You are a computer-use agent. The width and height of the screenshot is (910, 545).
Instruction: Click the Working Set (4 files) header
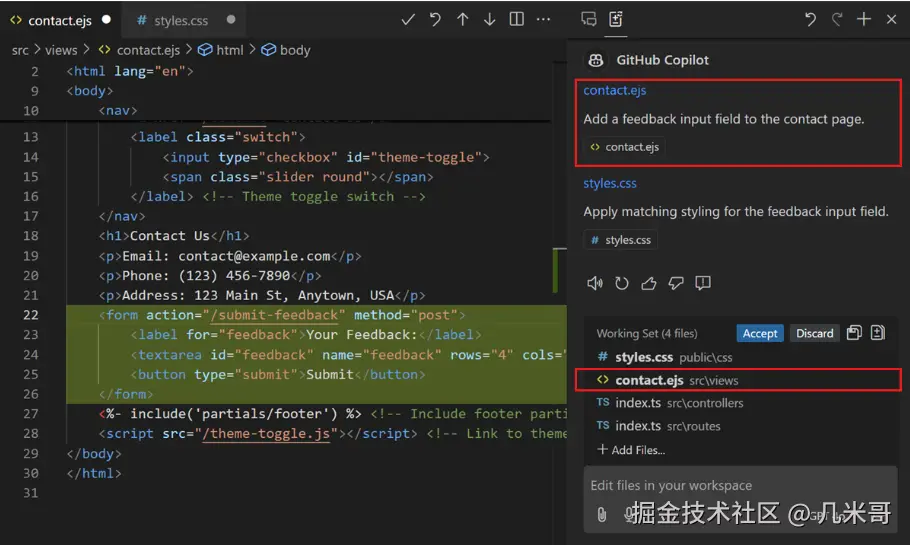pos(647,334)
